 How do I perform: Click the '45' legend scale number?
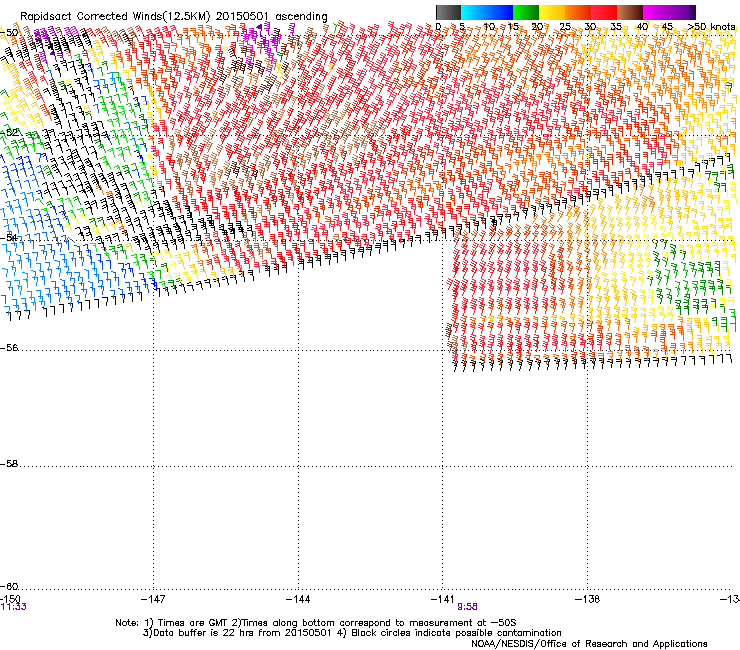(x=667, y=26)
